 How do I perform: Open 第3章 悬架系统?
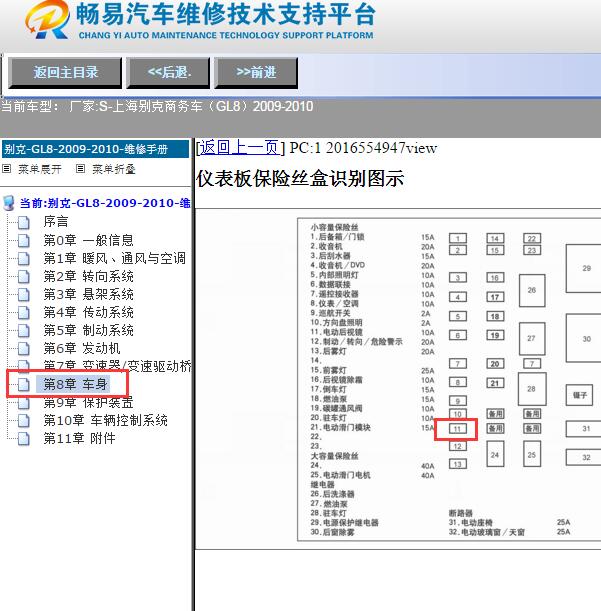[88, 294]
